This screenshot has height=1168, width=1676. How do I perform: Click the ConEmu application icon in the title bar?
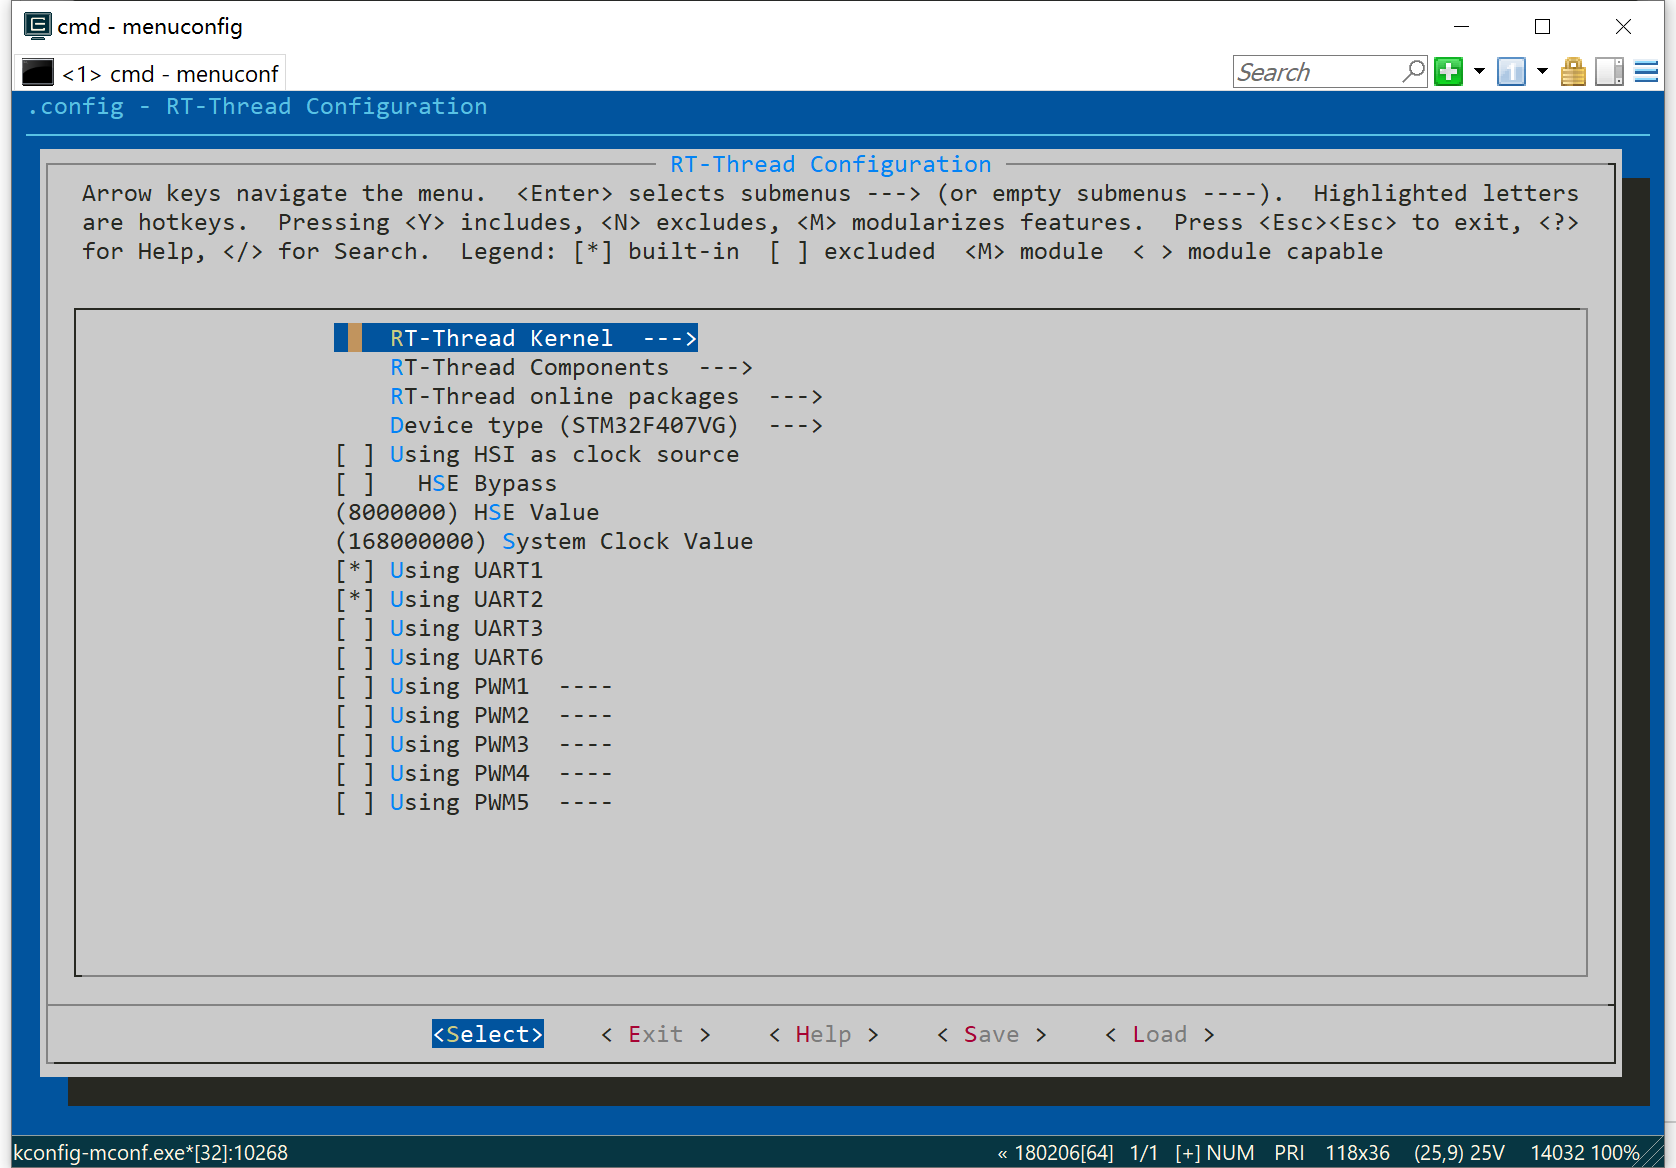click(x=37, y=26)
